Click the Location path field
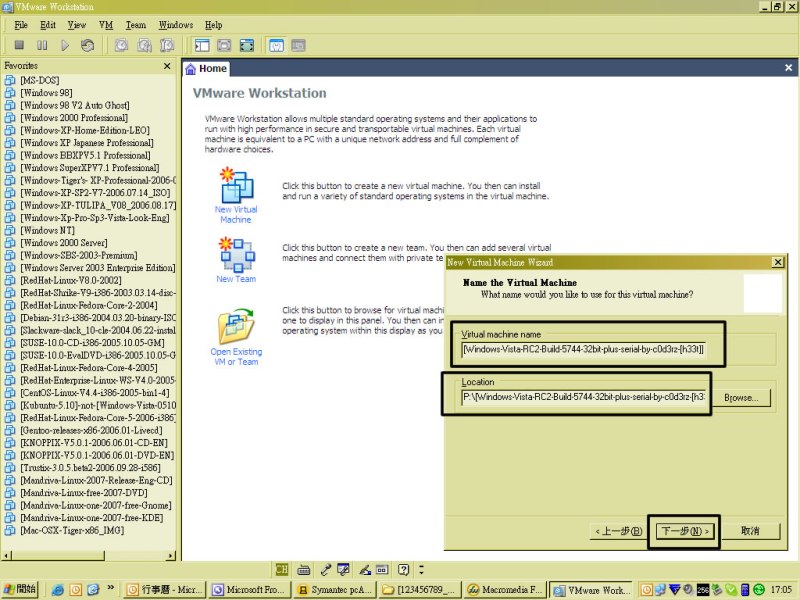 583,397
